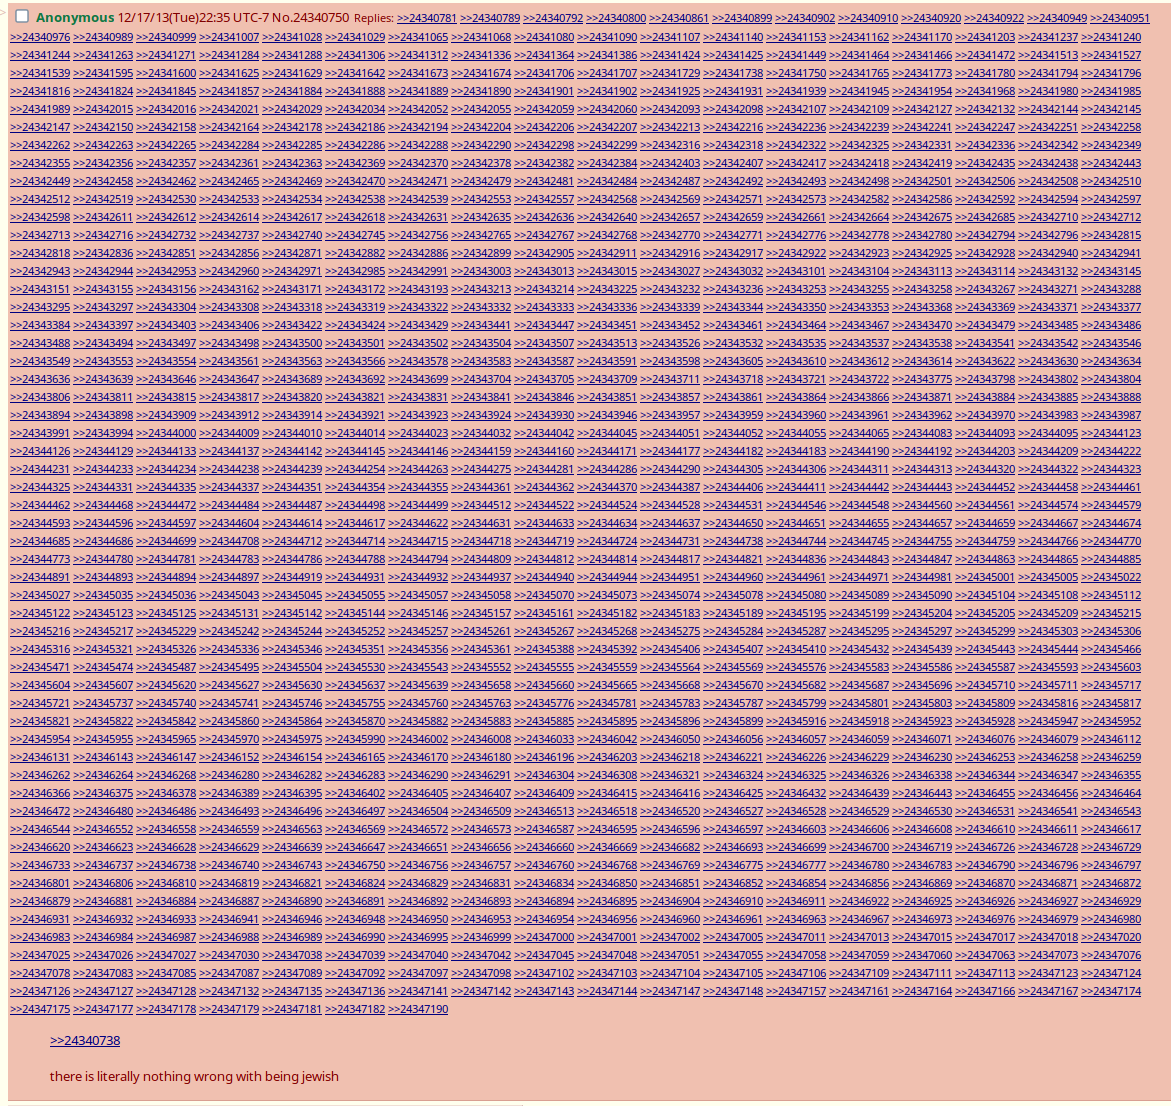Image resolution: width=1171 pixels, height=1106 pixels.
Task: Open reply link >>24342818
Action: click(x=40, y=252)
